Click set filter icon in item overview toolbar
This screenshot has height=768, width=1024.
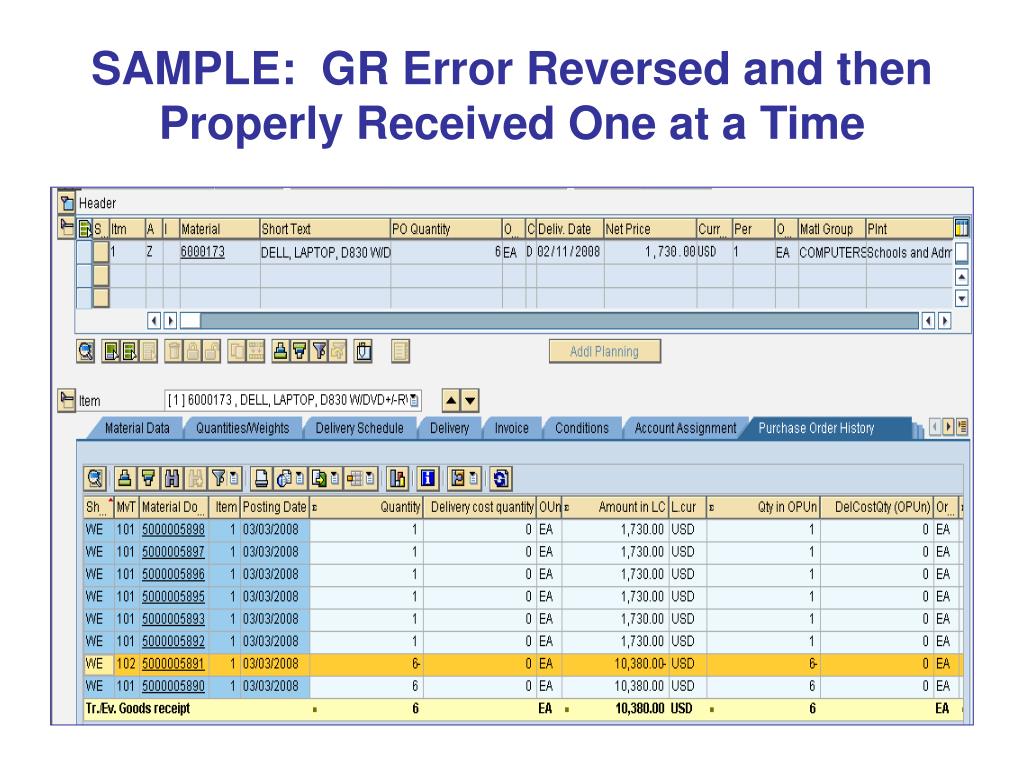(319, 351)
